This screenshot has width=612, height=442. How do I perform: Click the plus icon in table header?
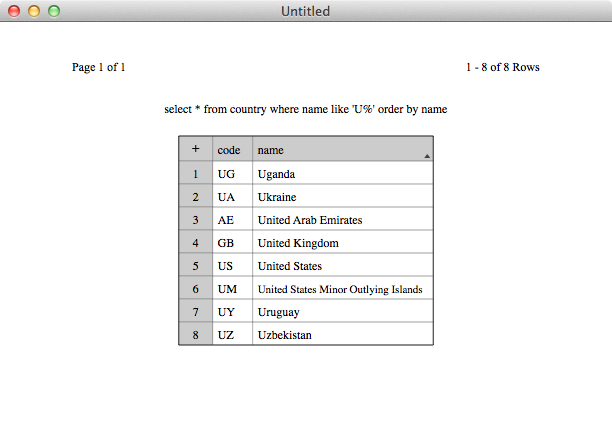click(x=196, y=149)
